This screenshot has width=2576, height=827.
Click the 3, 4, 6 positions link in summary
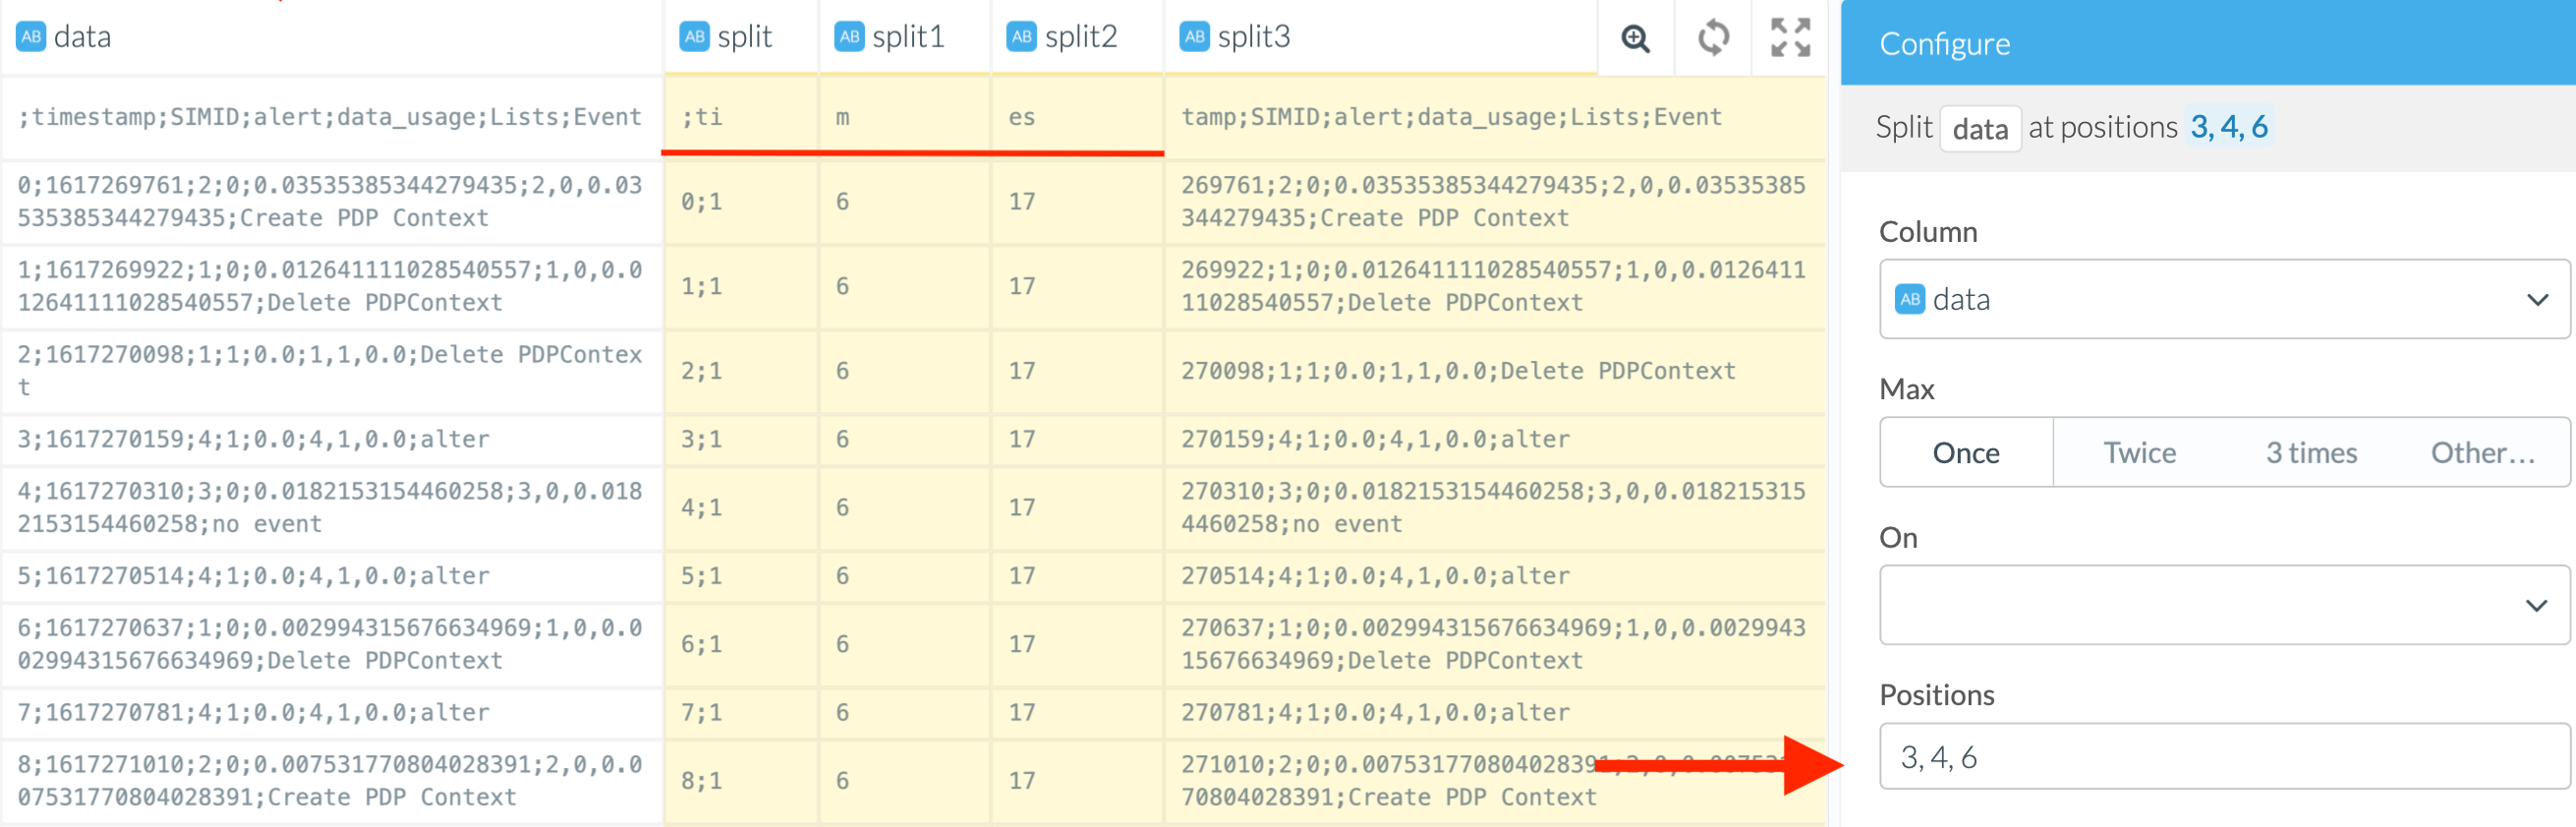coord(2229,127)
